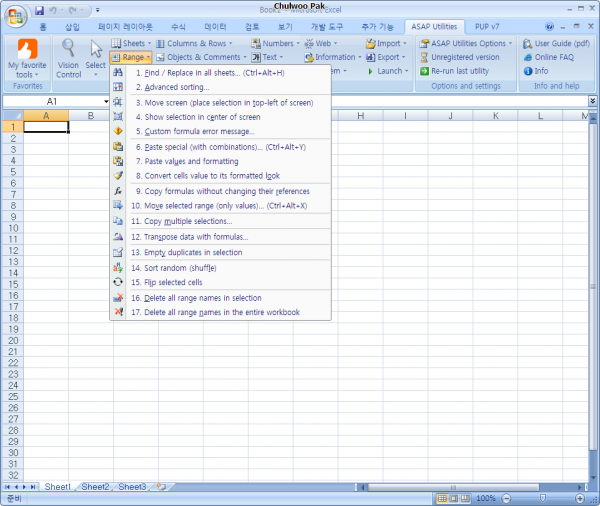Open the Information dropdown

333,57
